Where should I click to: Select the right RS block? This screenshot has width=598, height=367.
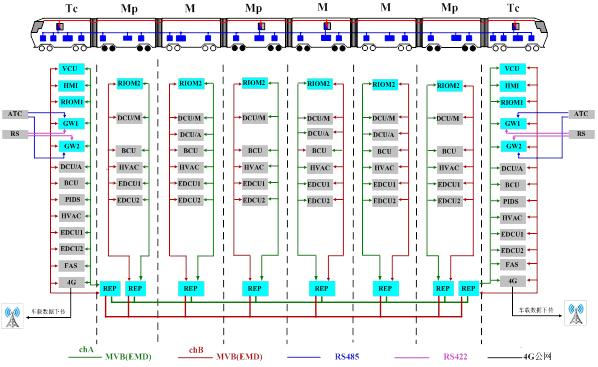[582, 134]
